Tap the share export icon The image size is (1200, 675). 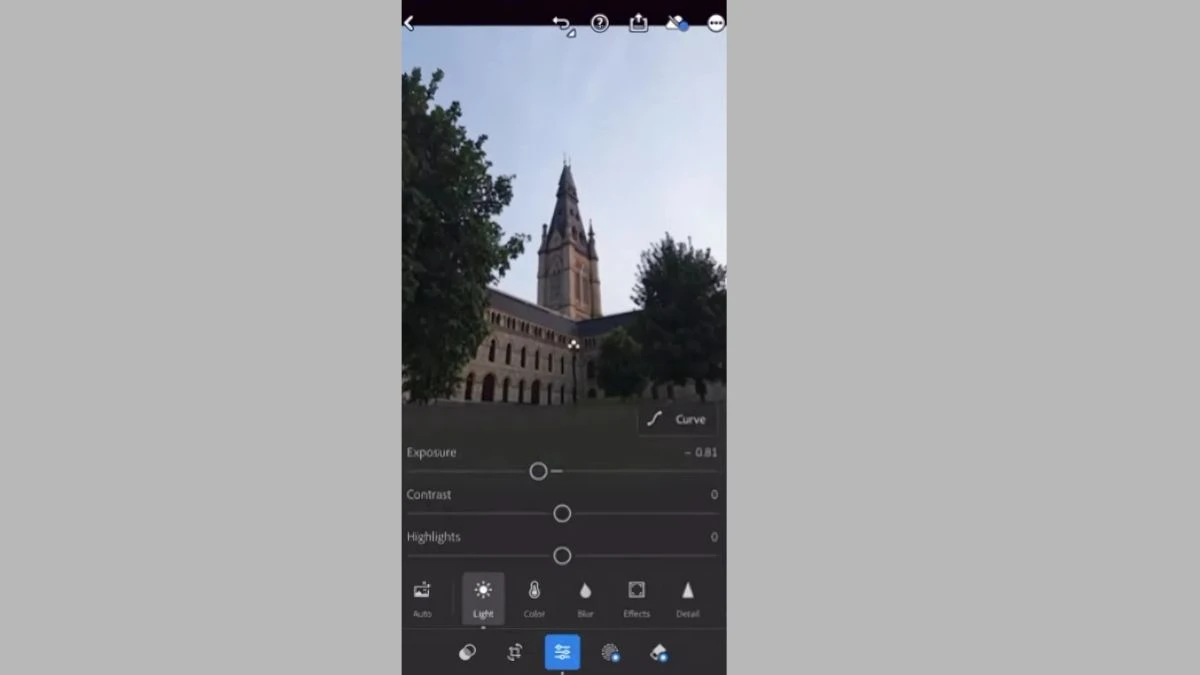pyautogui.click(x=638, y=23)
